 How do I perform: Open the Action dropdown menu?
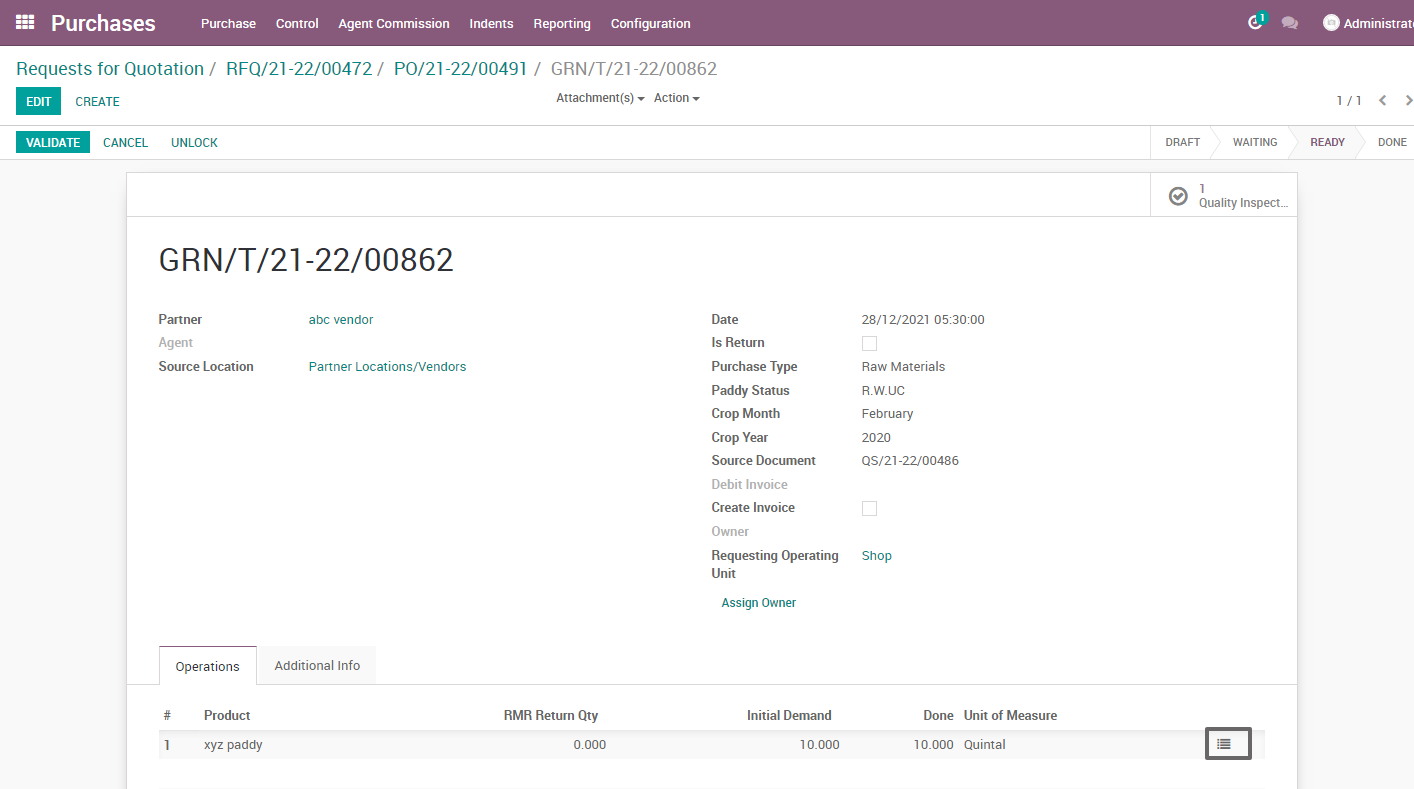tap(676, 97)
